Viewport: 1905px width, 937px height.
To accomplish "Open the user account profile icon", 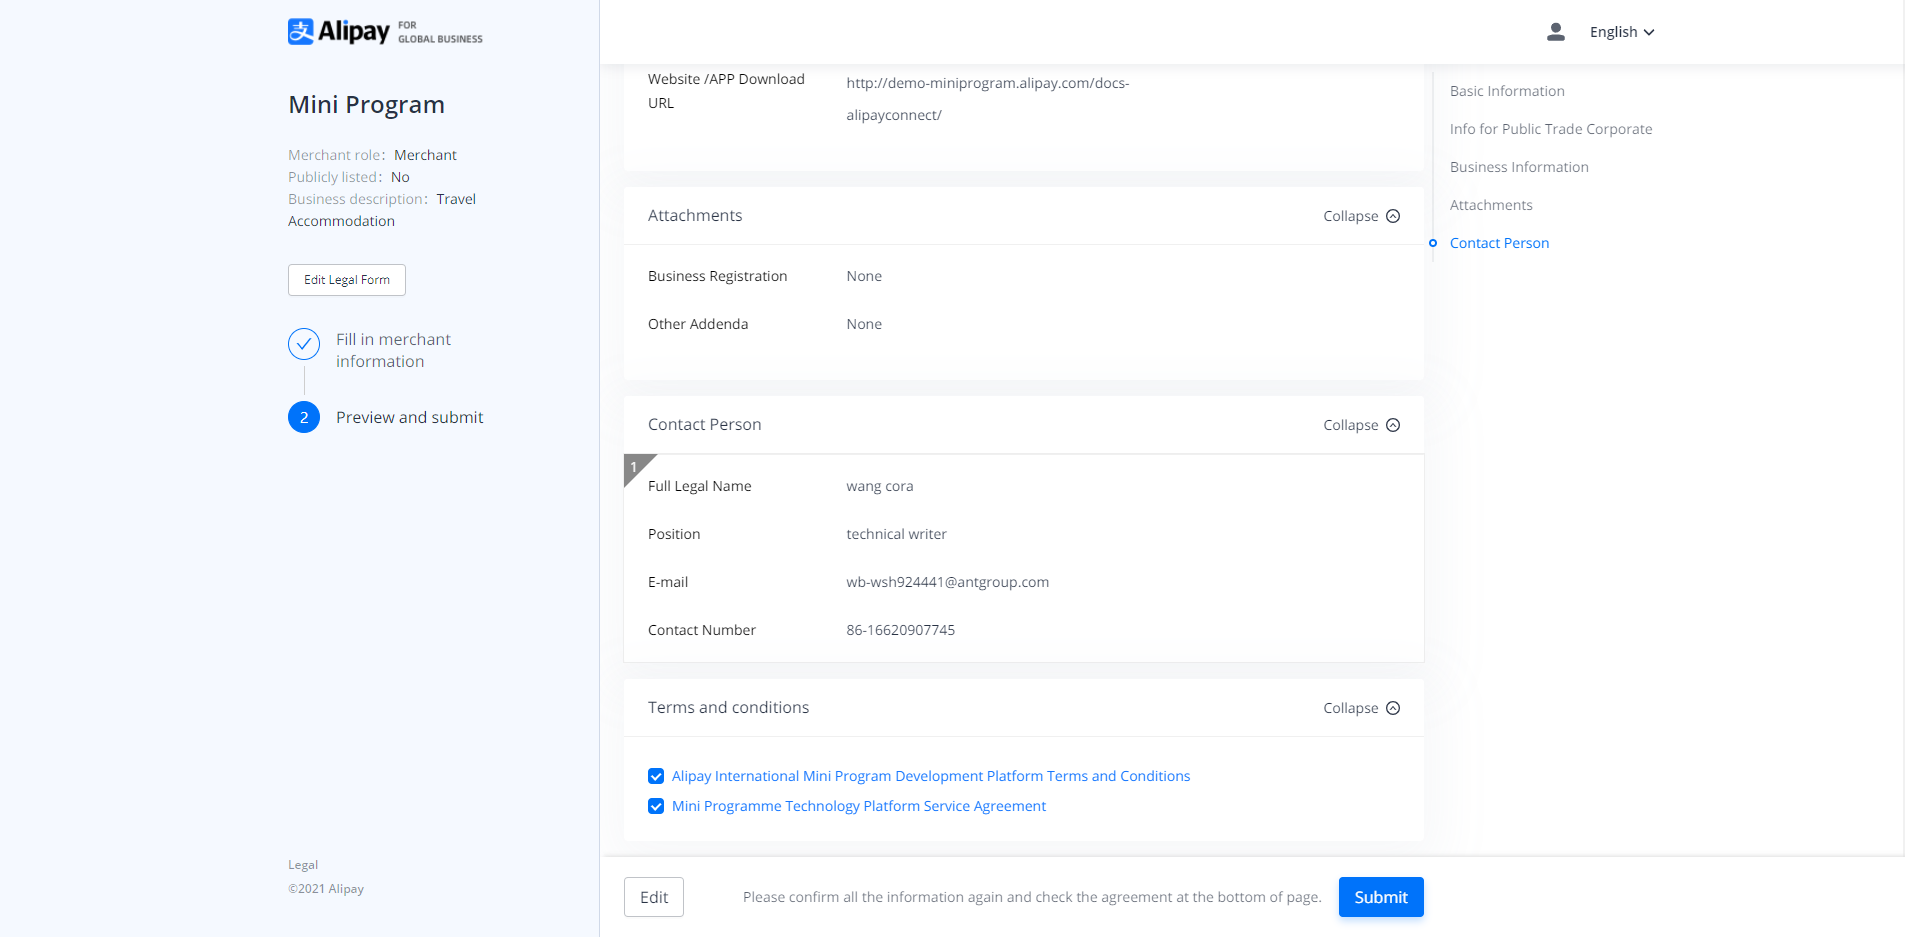I will [1555, 32].
